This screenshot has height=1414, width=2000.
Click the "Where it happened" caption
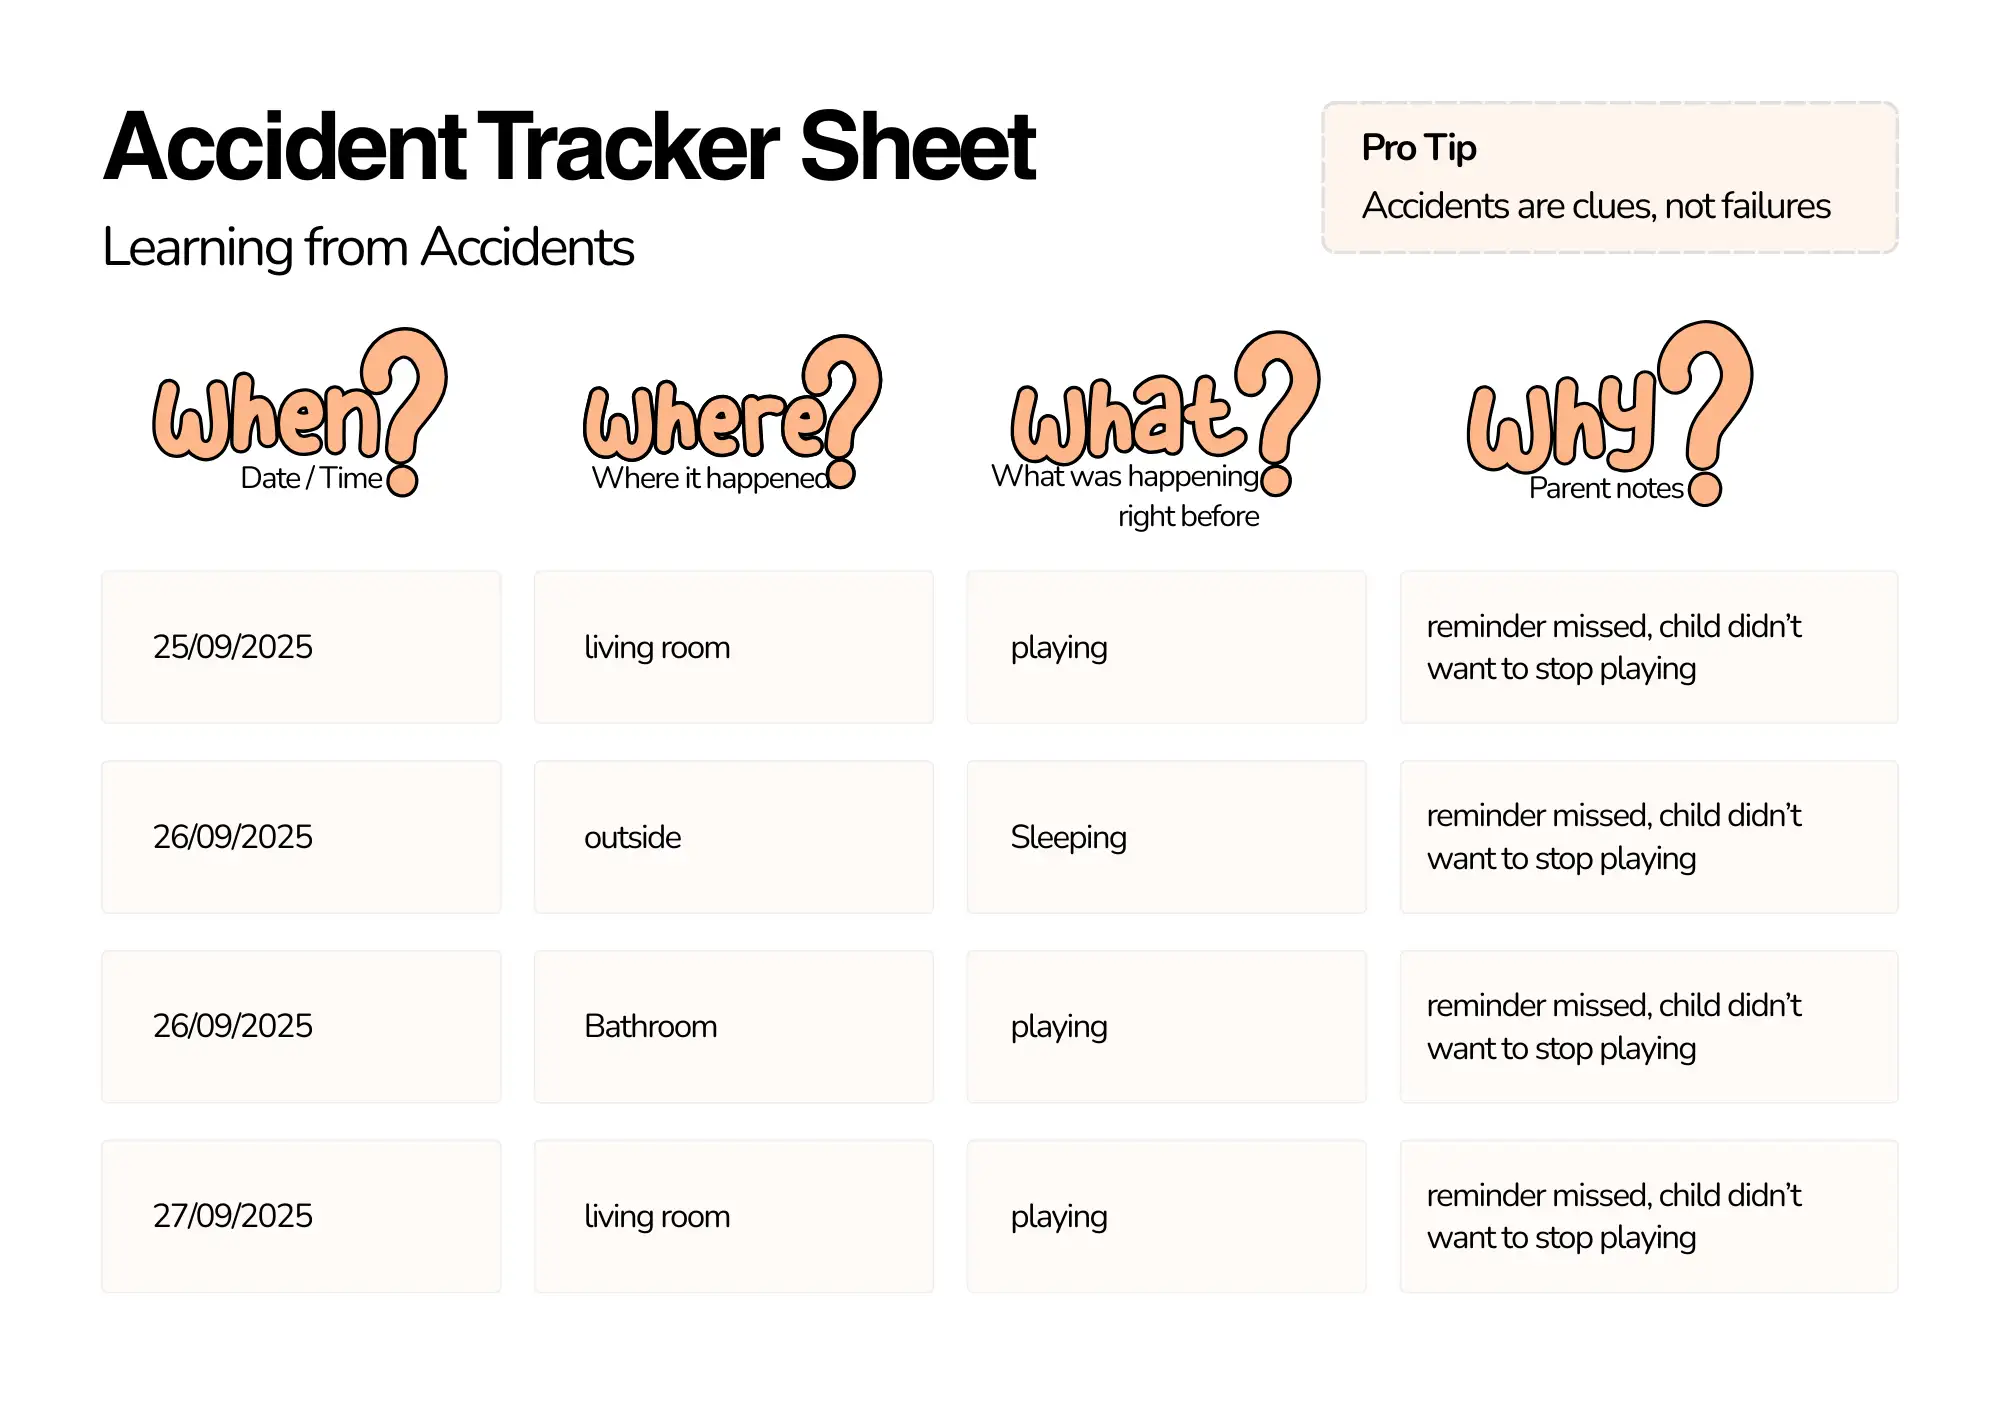click(x=710, y=478)
